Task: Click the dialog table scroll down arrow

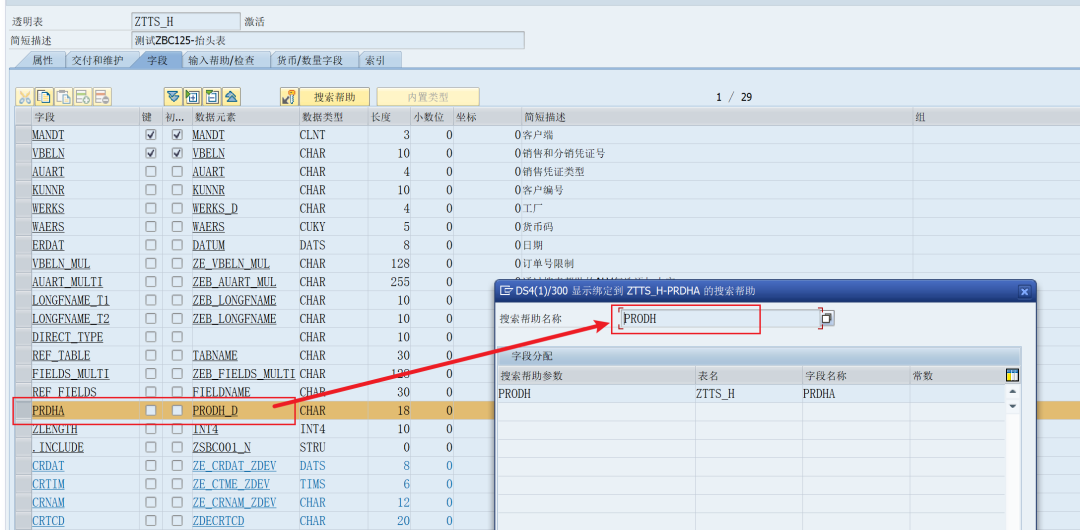Action: pos(1012,406)
